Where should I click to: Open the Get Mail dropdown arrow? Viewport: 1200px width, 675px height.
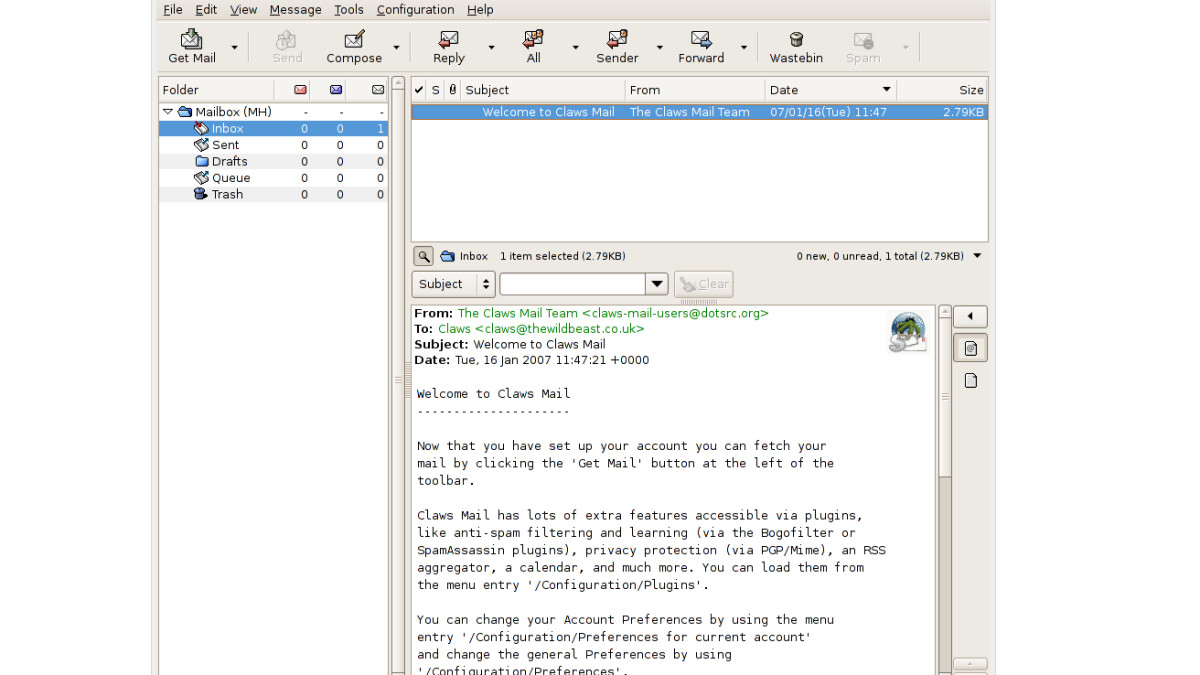[x=236, y=47]
